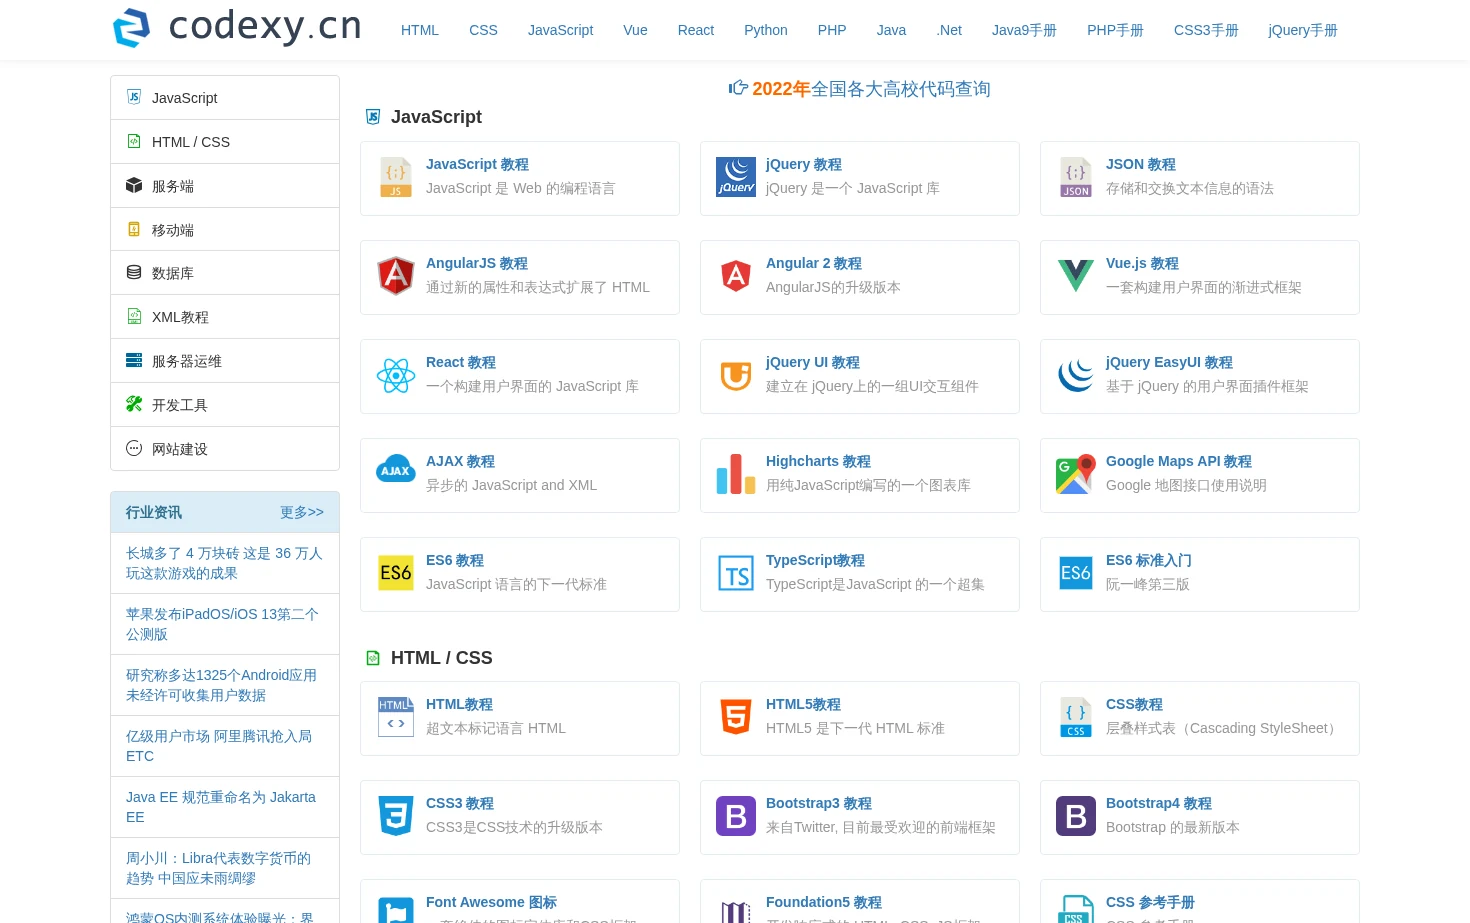Click the HTML / CSS section heading
This screenshot has width=1470, height=923.
click(441, 658)
